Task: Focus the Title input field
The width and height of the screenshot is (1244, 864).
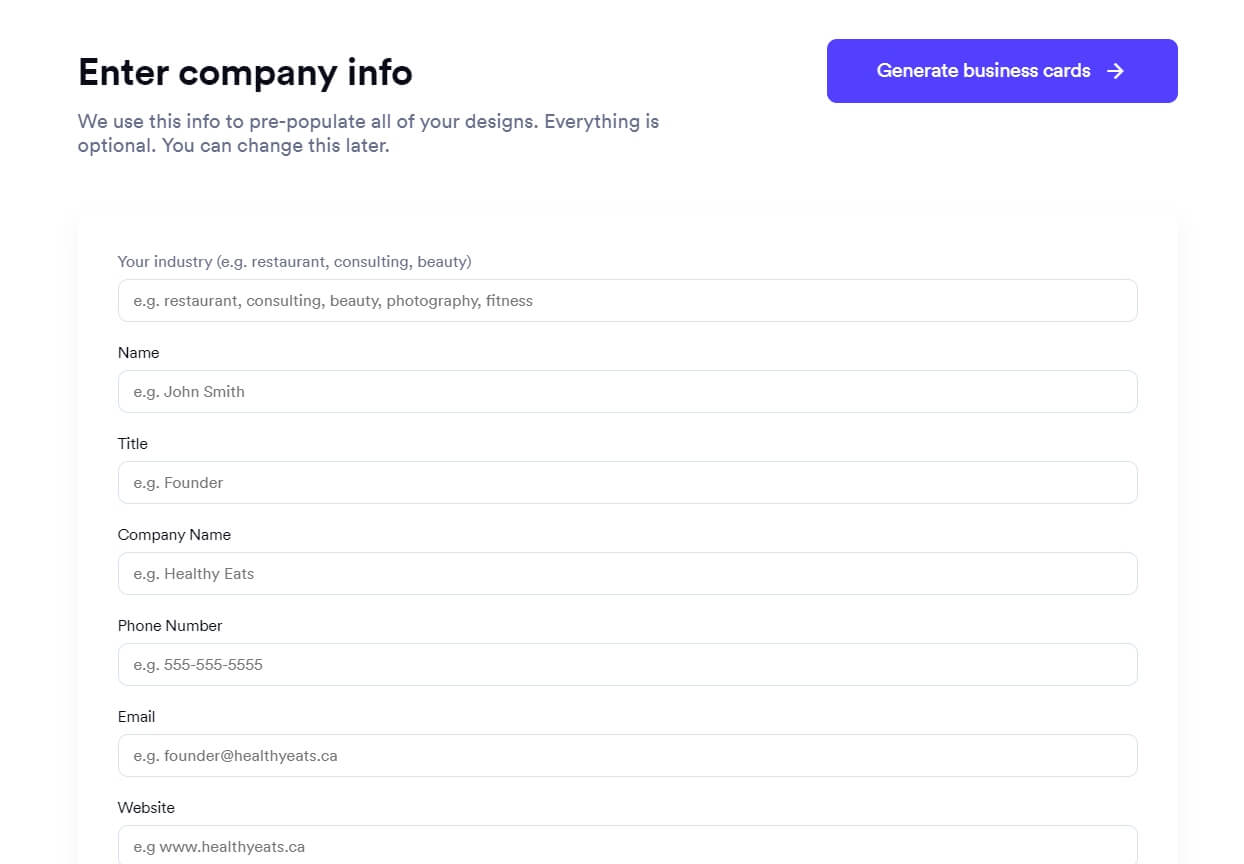Action: (x=627, y=482)
